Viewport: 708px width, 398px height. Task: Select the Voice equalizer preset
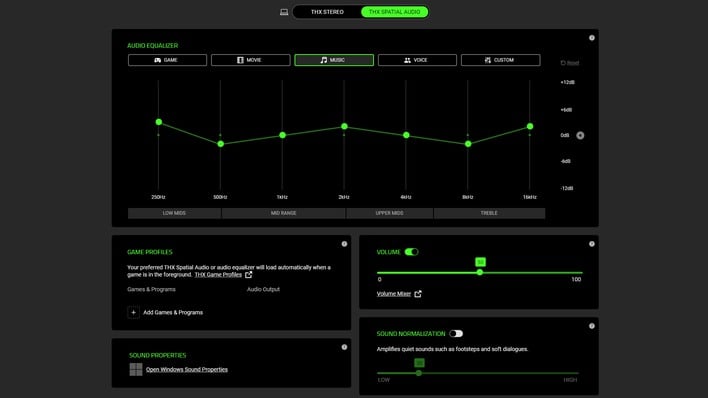coord(417,60)
